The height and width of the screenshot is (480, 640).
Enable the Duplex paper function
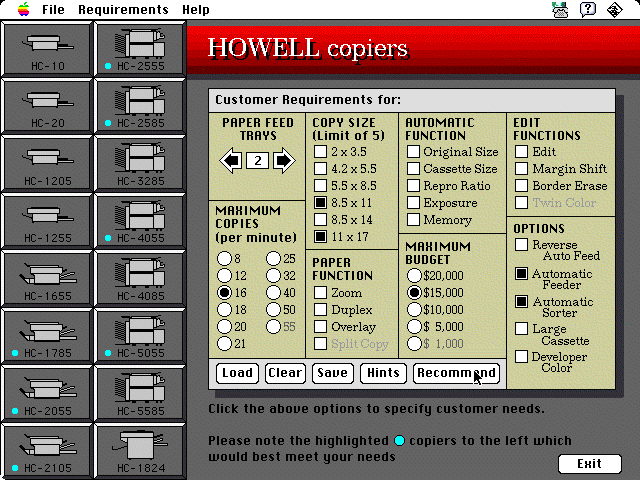pyautogui.click(x=320, y=310)
